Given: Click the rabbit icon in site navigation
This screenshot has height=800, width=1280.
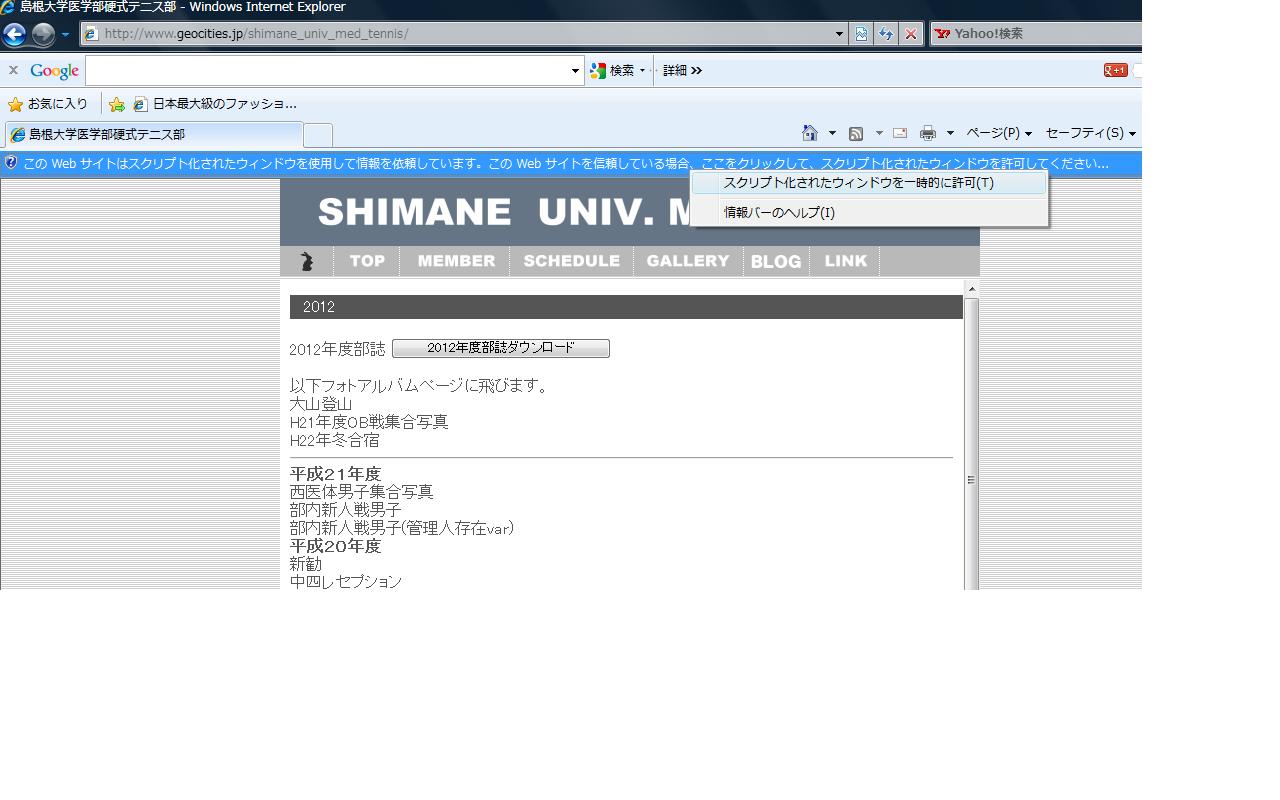Looking at the screenshot, I should 307,261.
